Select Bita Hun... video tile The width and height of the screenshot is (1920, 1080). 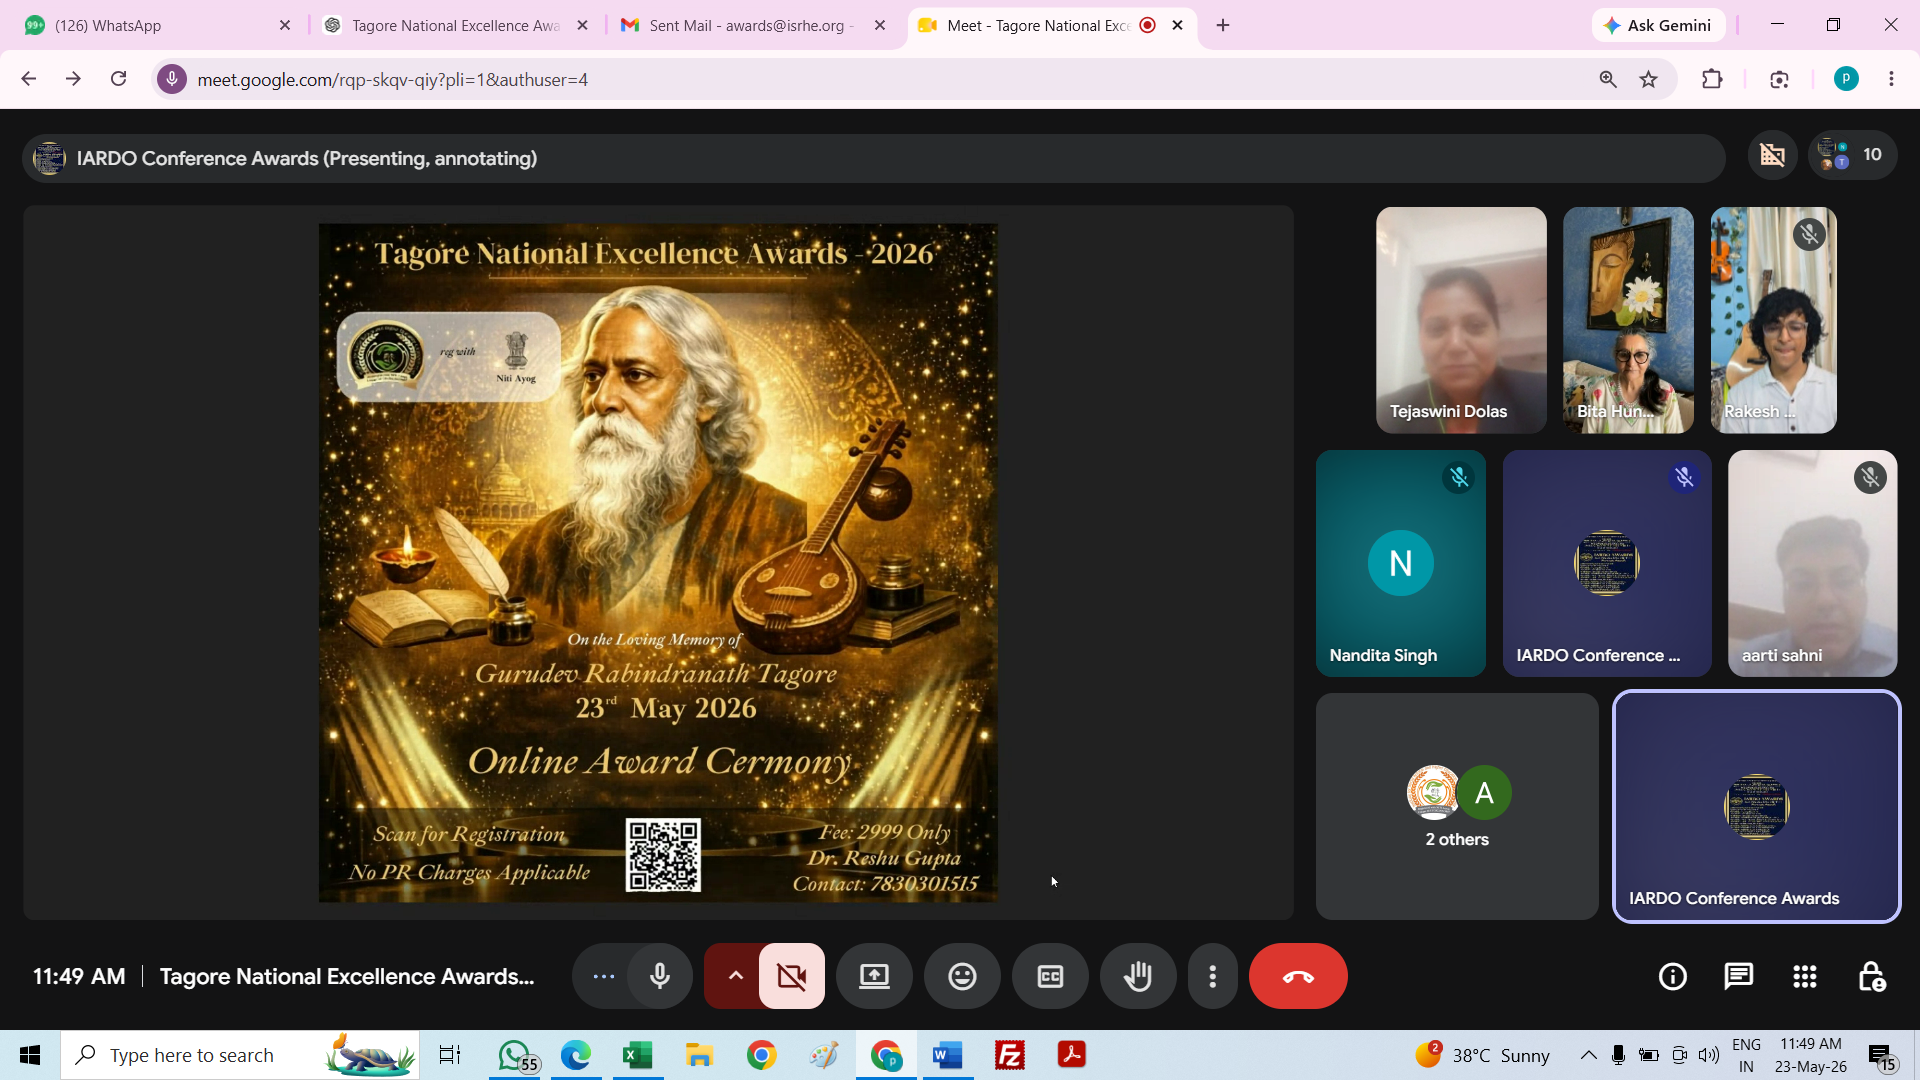click(1628, 320)
